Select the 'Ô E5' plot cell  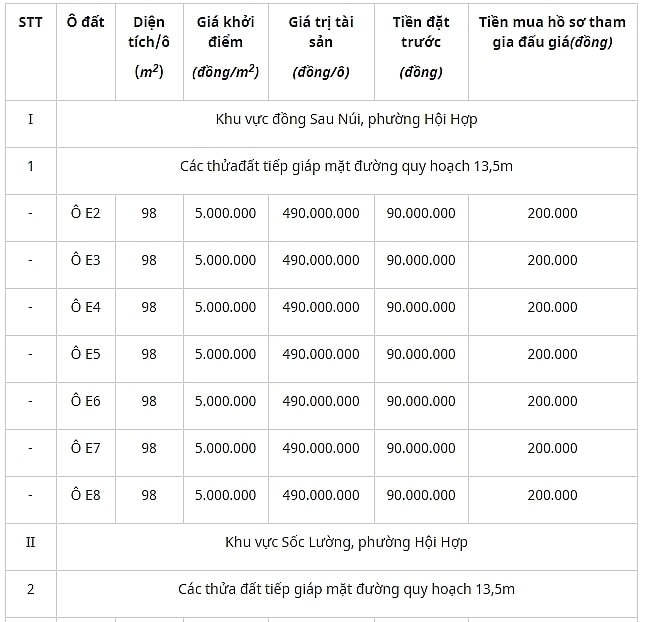86,354
